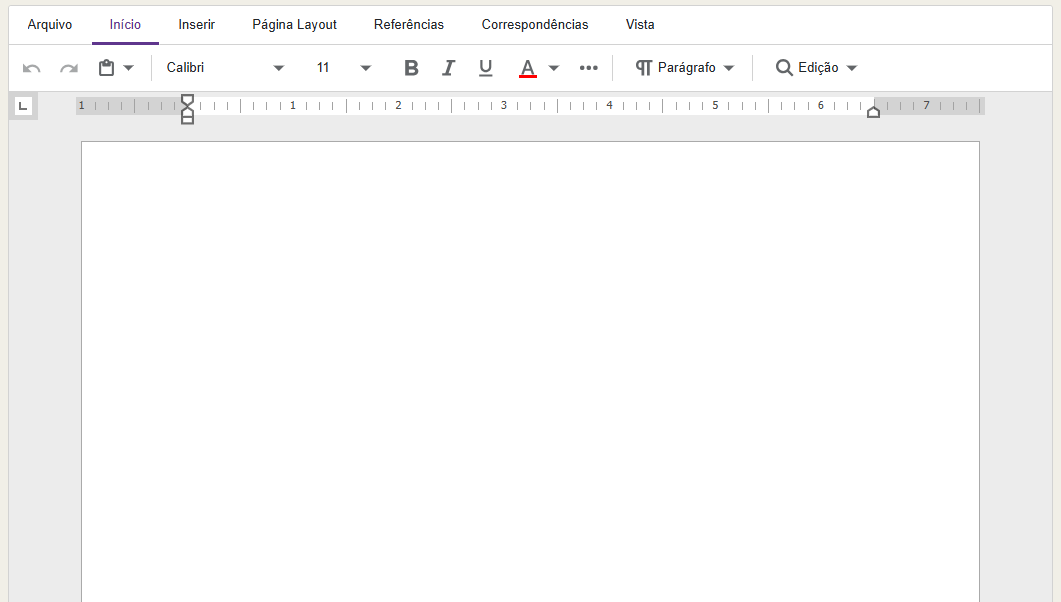The height and width of the screenshot is (602, 1061).
Task: Click the Redo arrow icon
Action: point(69,68)
